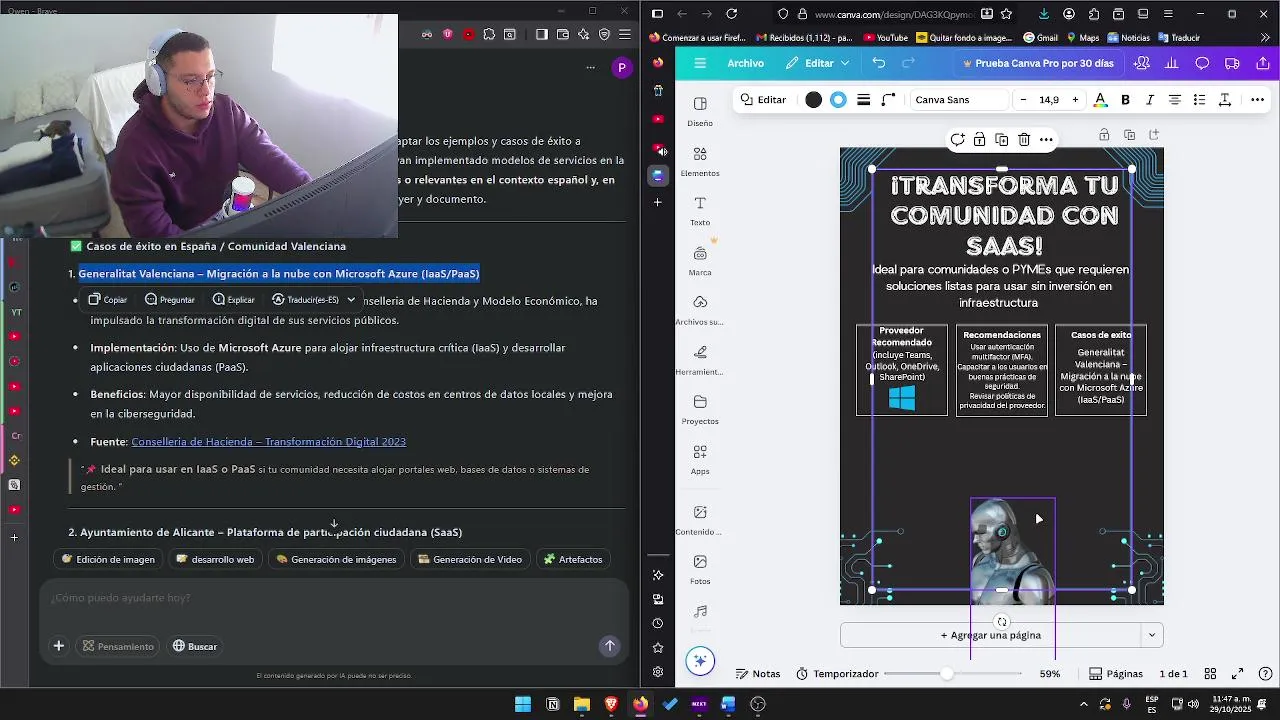Click Explicar in the selection popup
Viewport: 1280px width, 720px height.
233,300
